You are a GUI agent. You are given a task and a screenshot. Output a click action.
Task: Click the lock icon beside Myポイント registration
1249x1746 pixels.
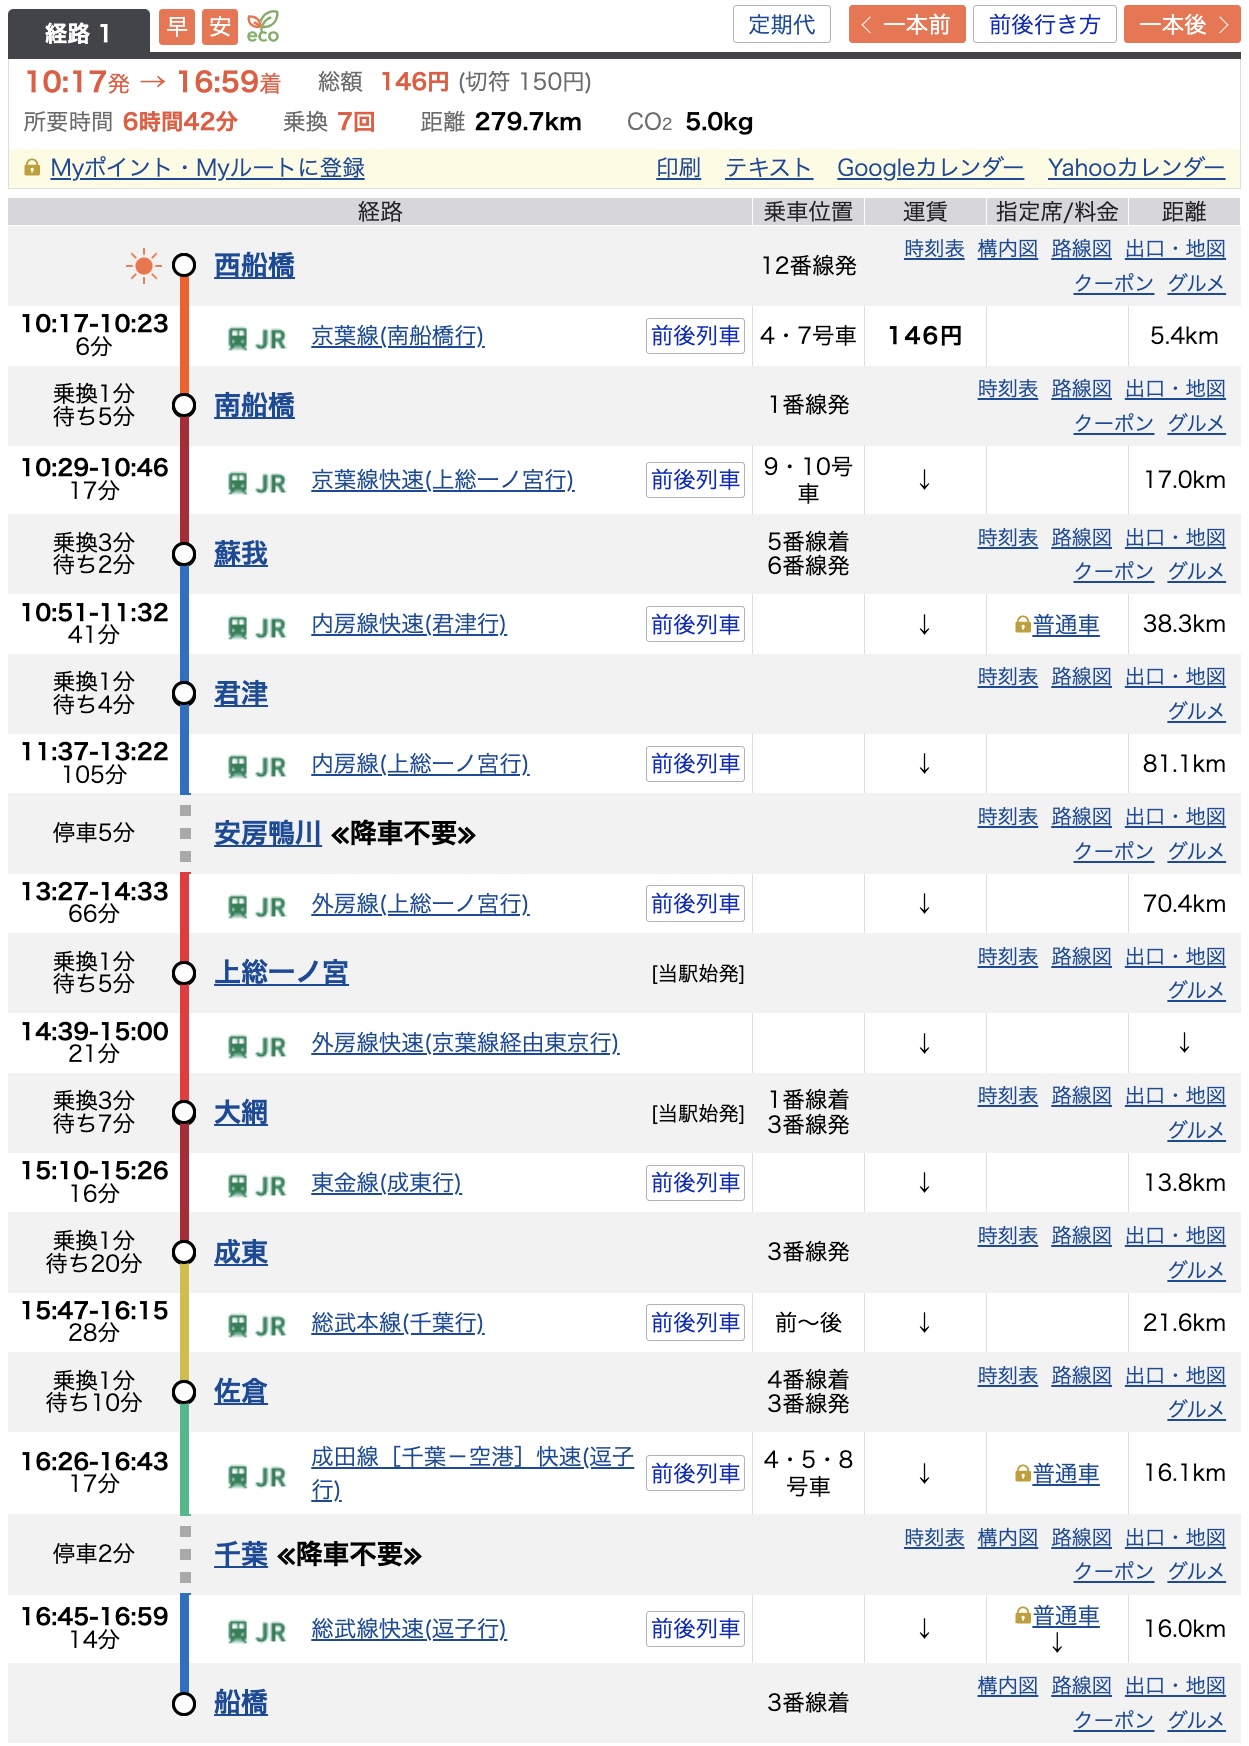tap(32, 168)
